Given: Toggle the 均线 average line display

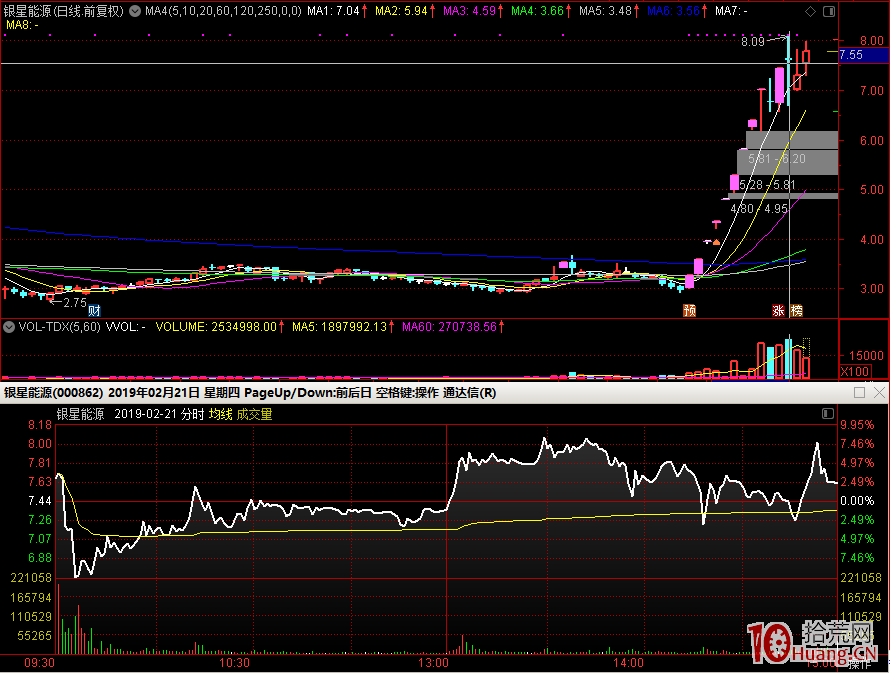Looking at the screenshot, I should tap(220, 414).
